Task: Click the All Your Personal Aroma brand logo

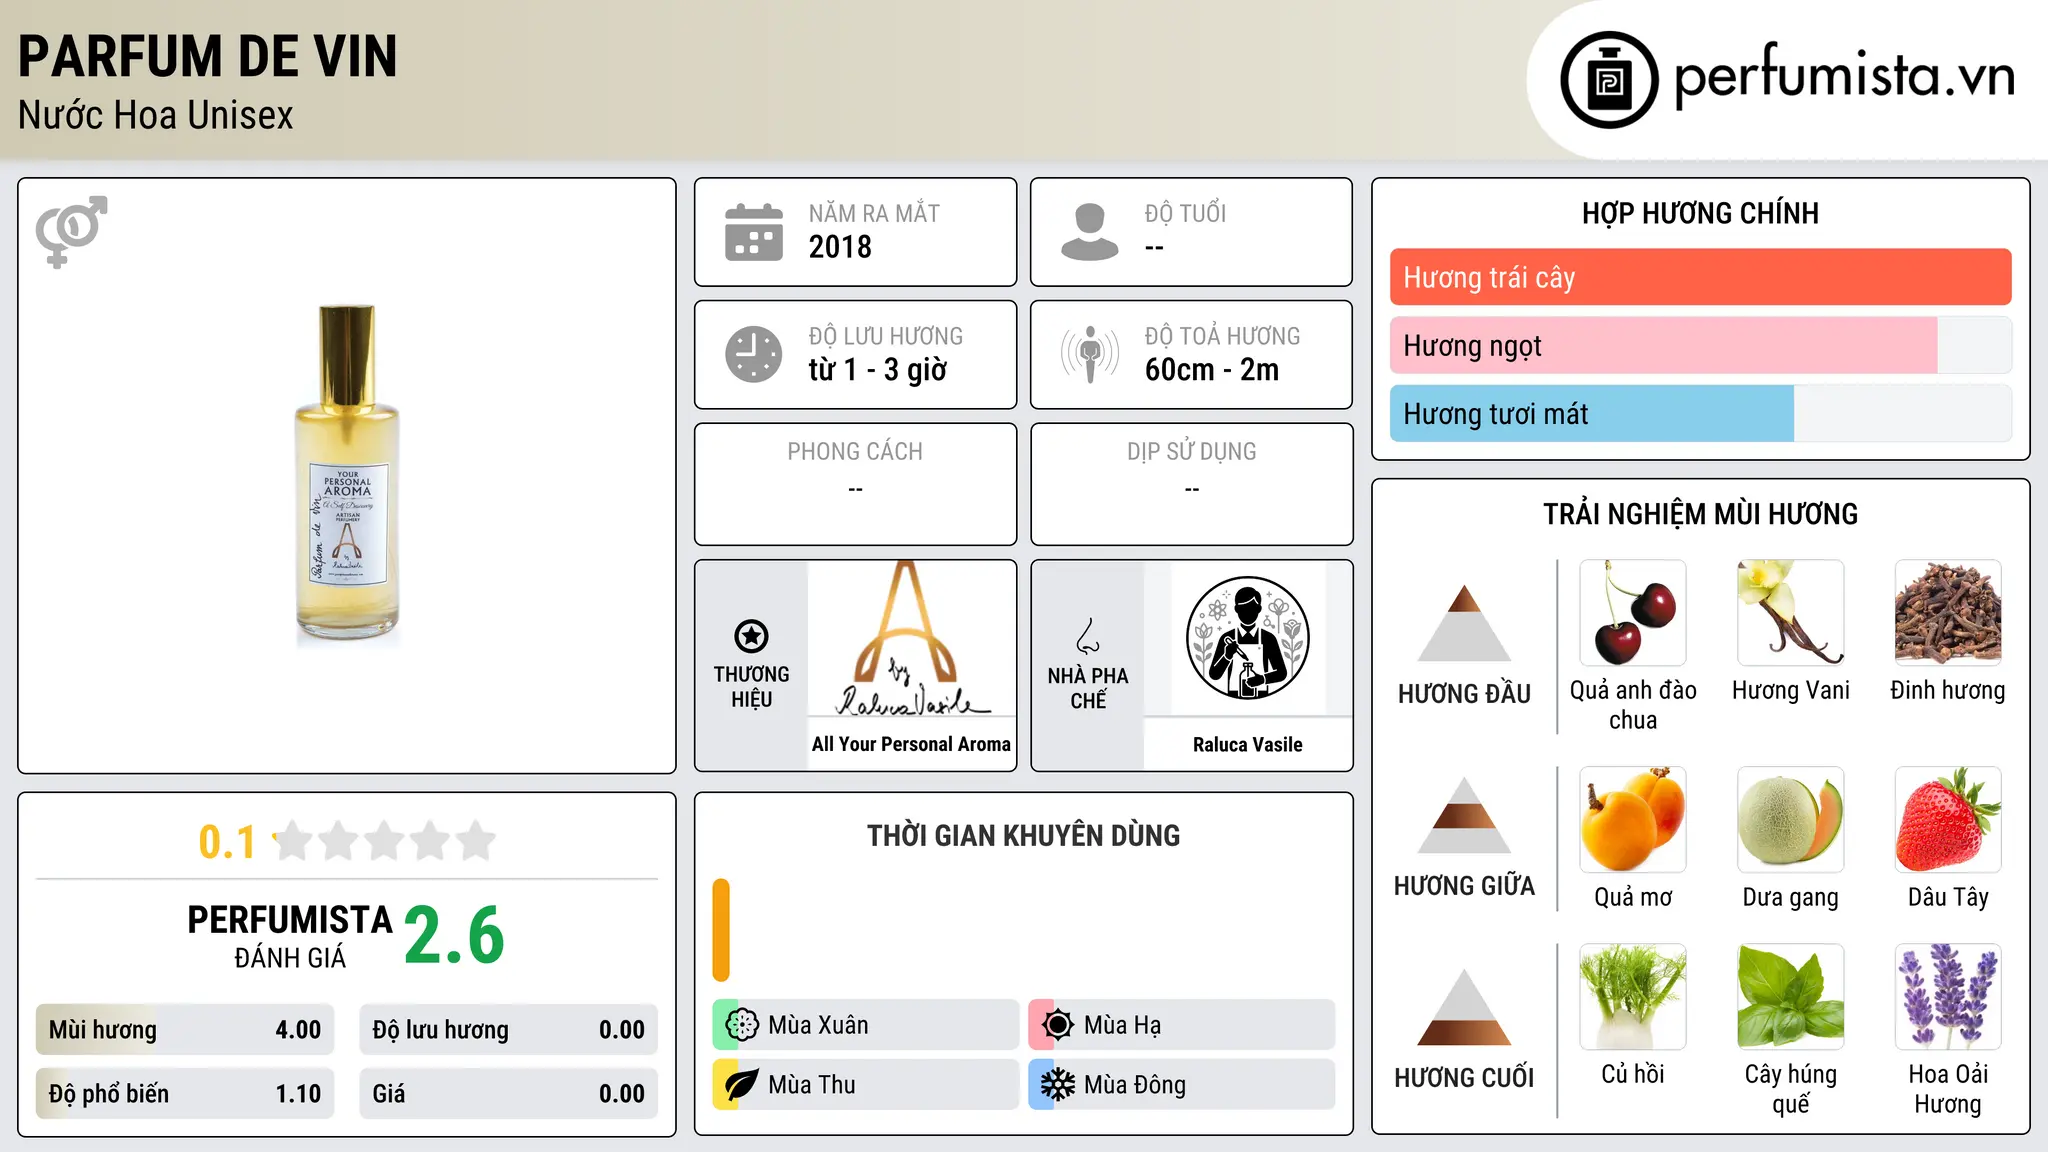Action: tap(911, 638)
